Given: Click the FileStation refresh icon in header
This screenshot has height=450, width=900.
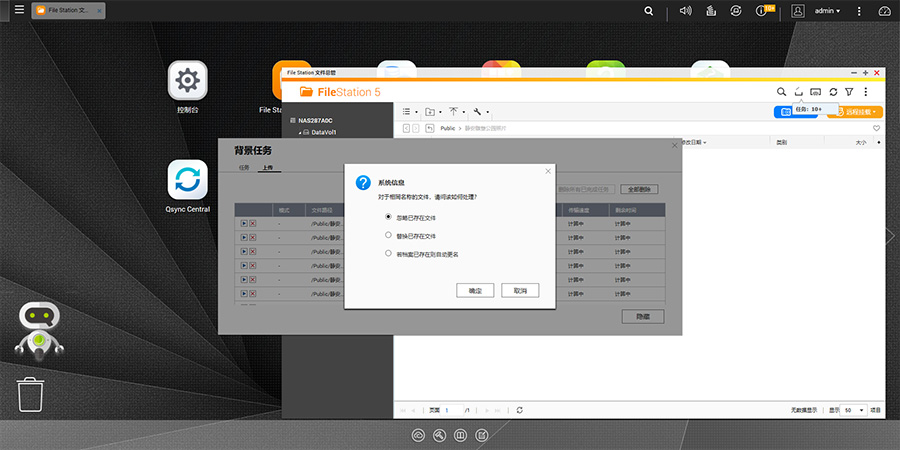Looking at the screenshot, I should [832, 92].
